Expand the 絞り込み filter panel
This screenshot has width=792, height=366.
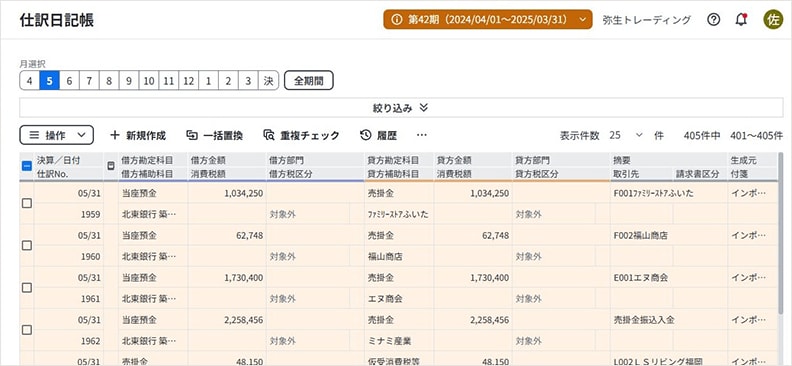401,108
